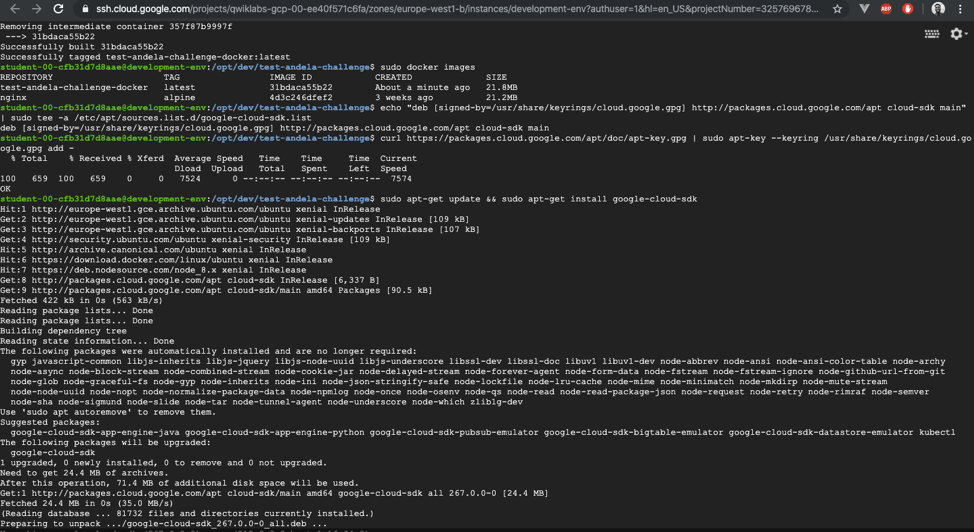Reload the SSH terminal page

58,9
